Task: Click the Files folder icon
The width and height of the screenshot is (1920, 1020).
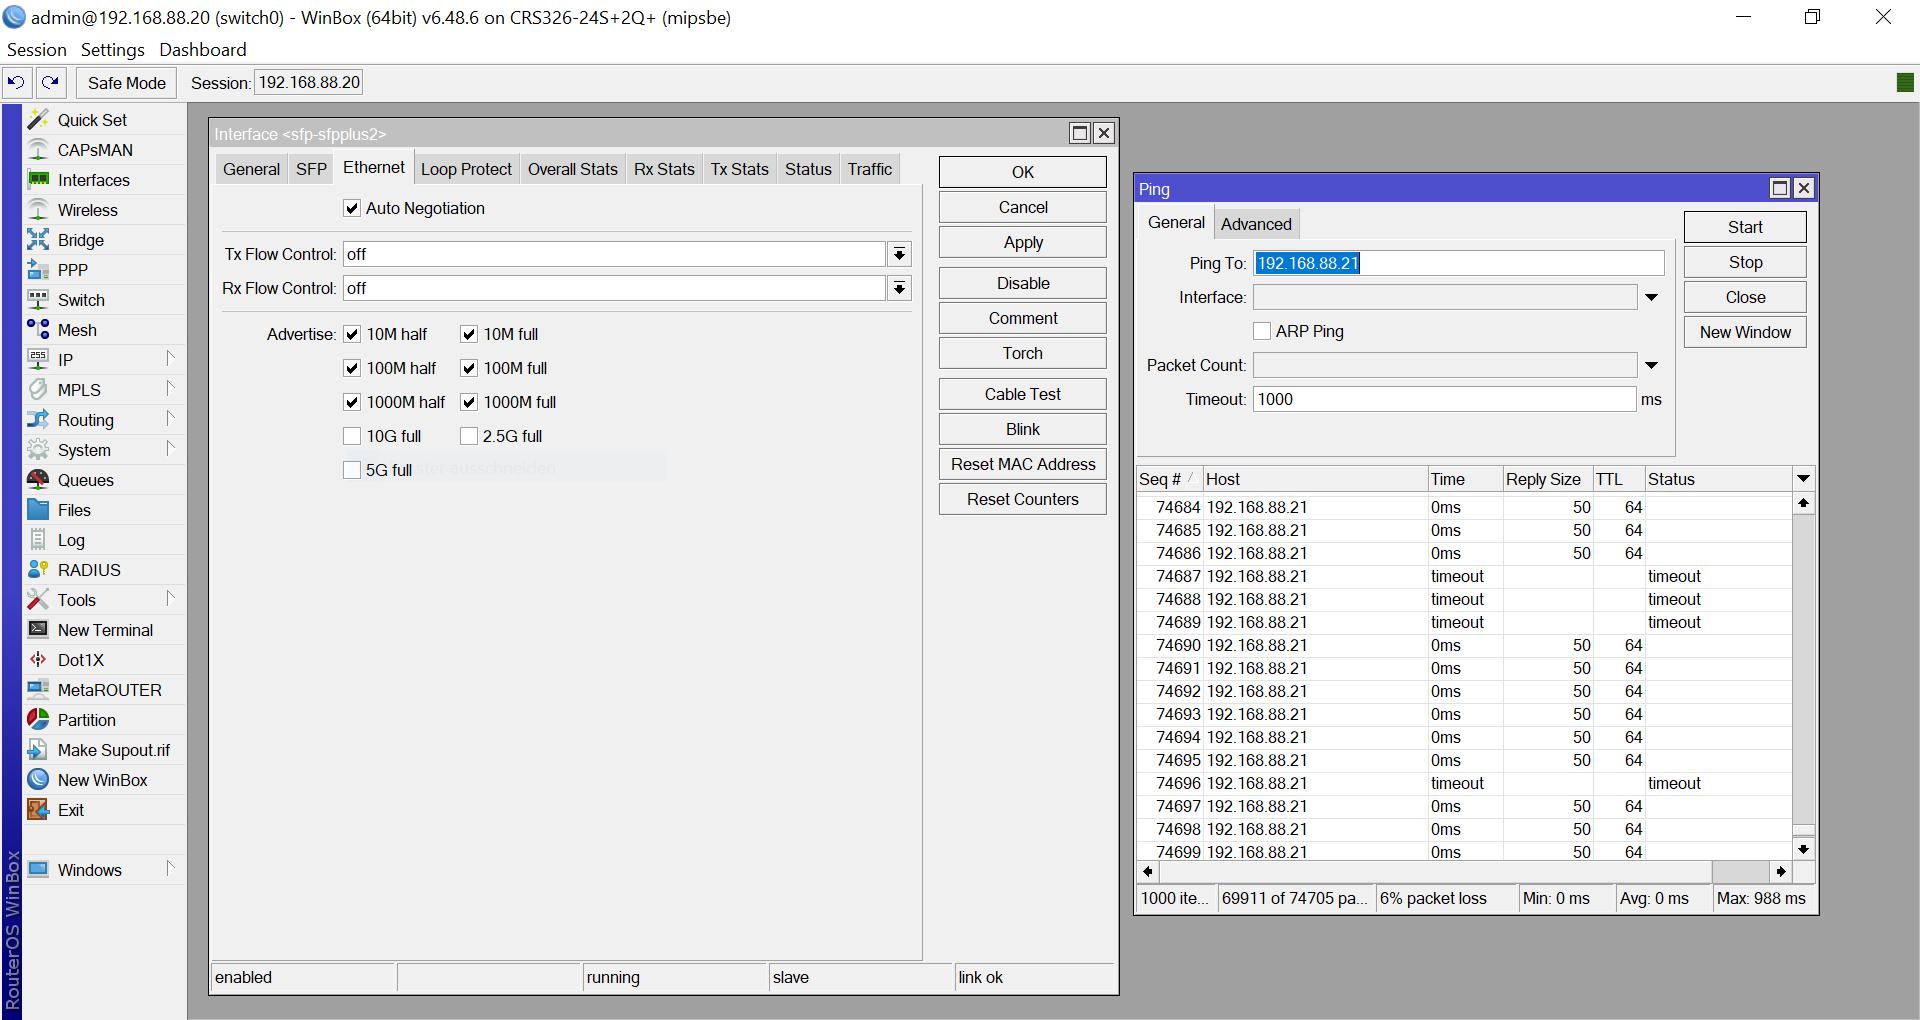Action: click(x=38, y=510)
